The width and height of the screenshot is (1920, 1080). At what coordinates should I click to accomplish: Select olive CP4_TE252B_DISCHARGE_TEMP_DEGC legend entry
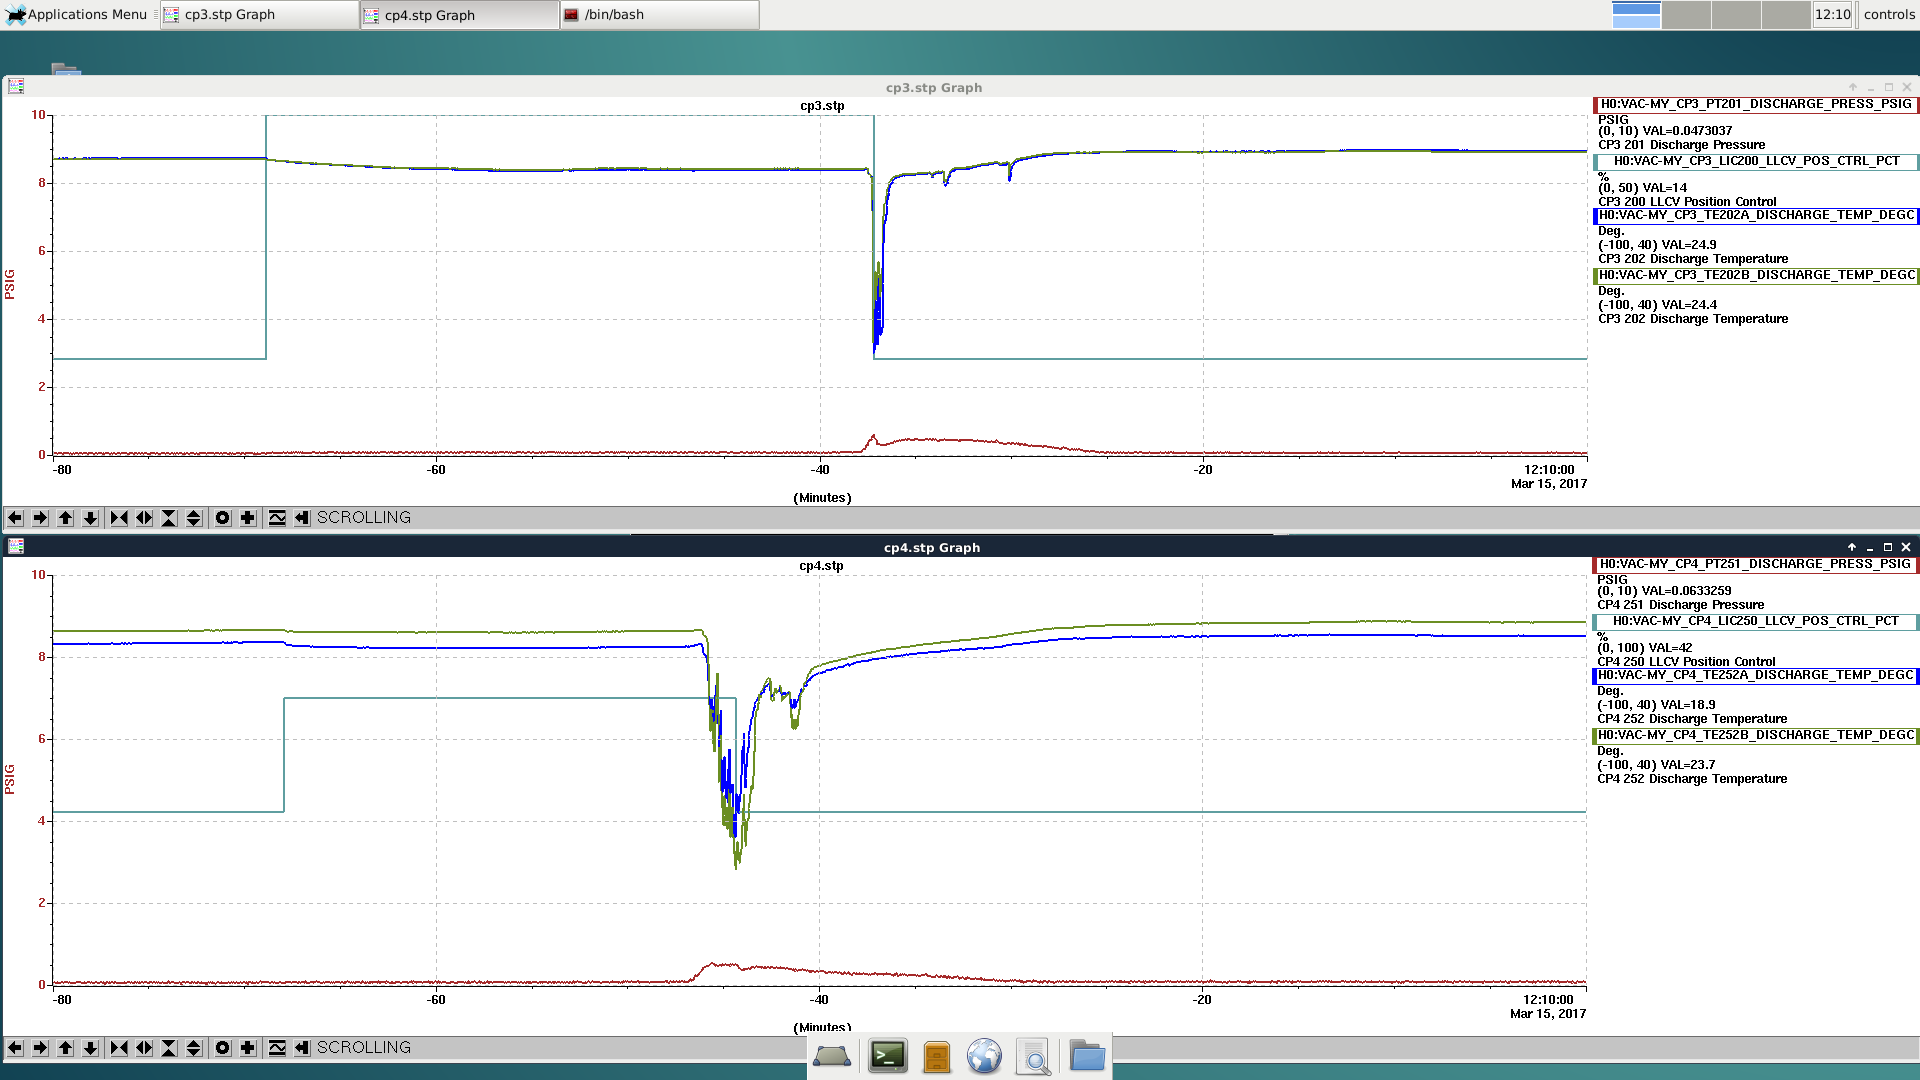1755,735
